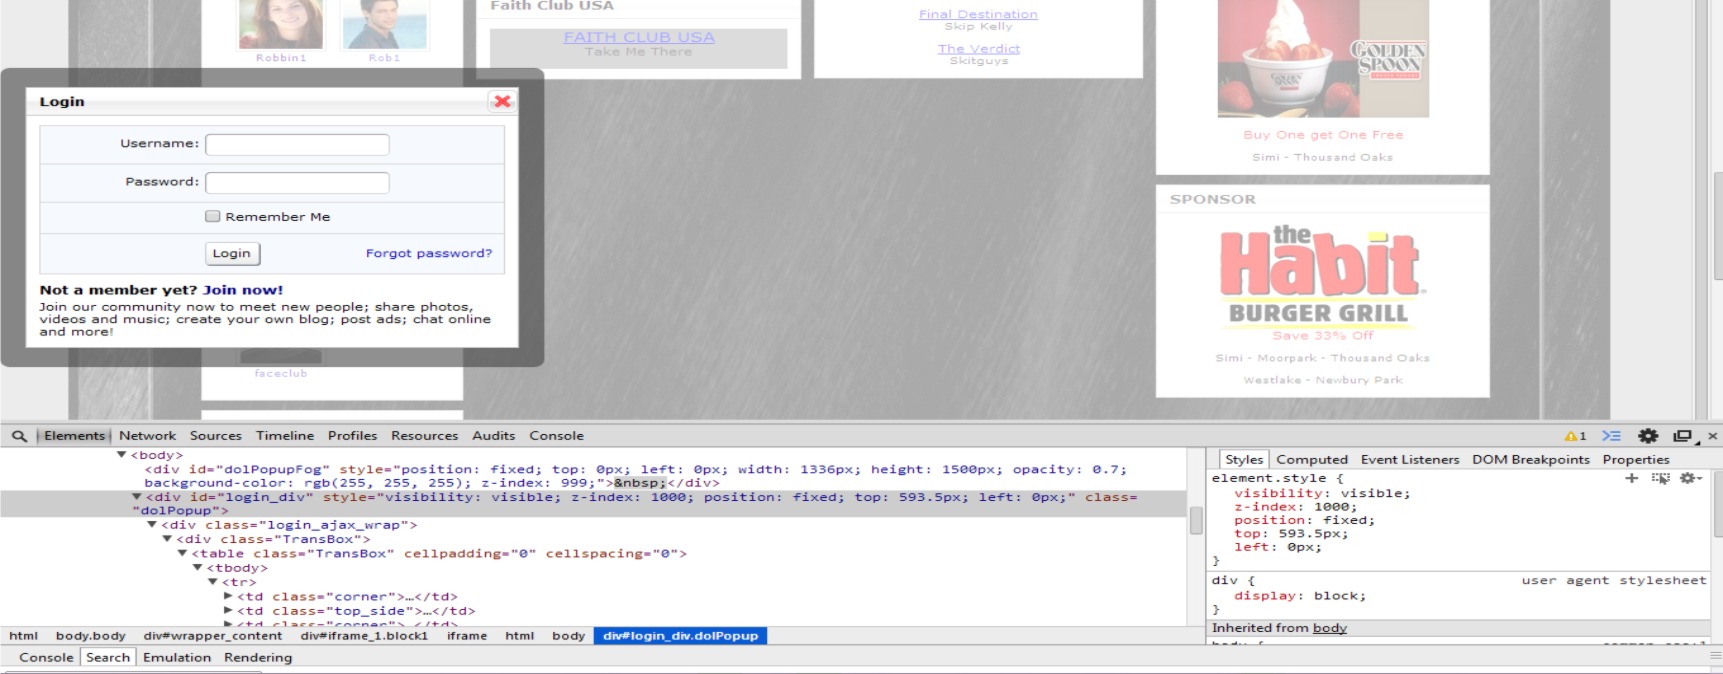Open the drawer Rendering tab
The width and height of the screenshot is (1723, 674).
(x=258, y=658)
